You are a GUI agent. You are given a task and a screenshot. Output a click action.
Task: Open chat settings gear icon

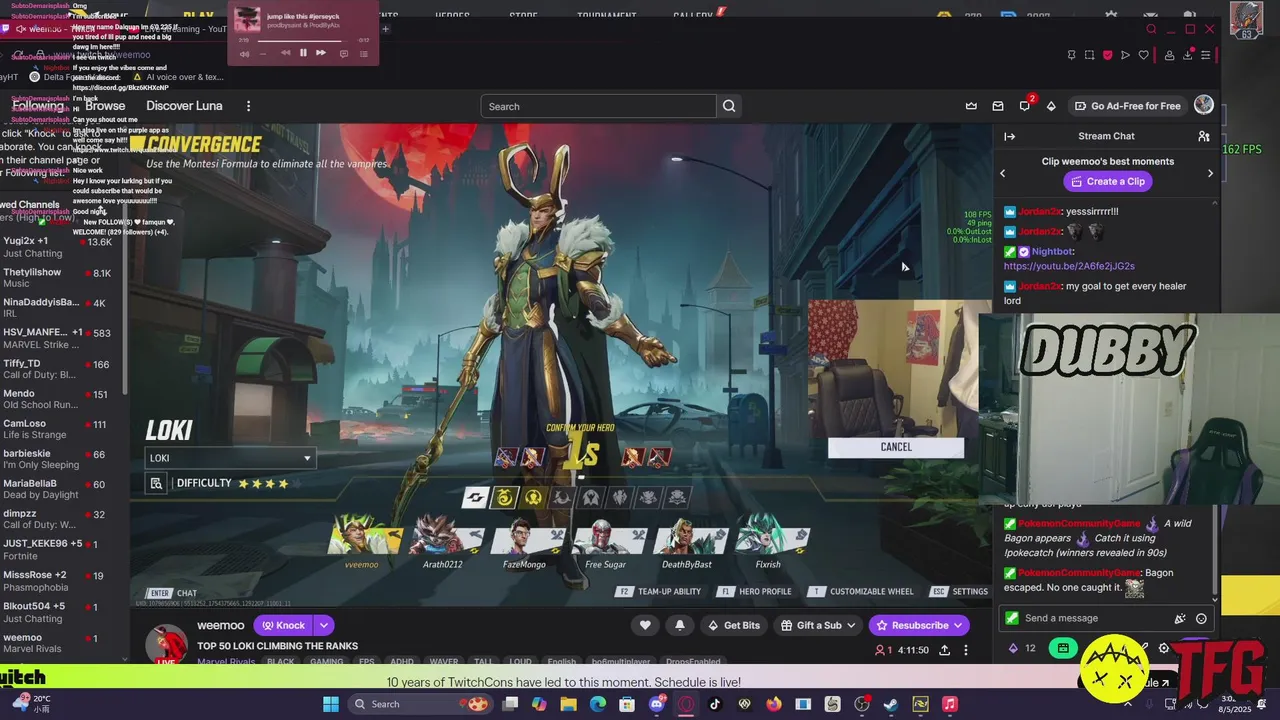[1164, 648]
